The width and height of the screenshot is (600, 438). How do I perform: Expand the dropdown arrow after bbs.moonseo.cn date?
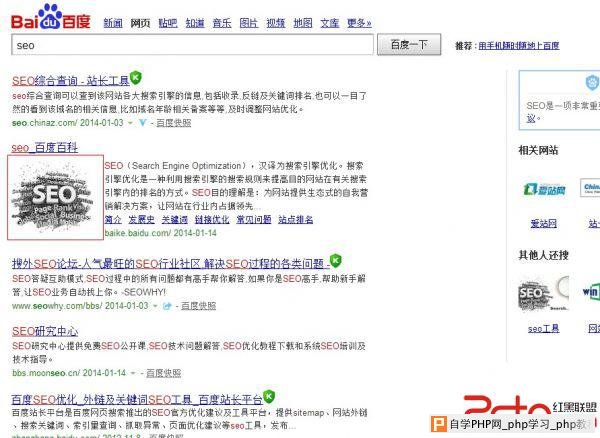pos(133,373)
